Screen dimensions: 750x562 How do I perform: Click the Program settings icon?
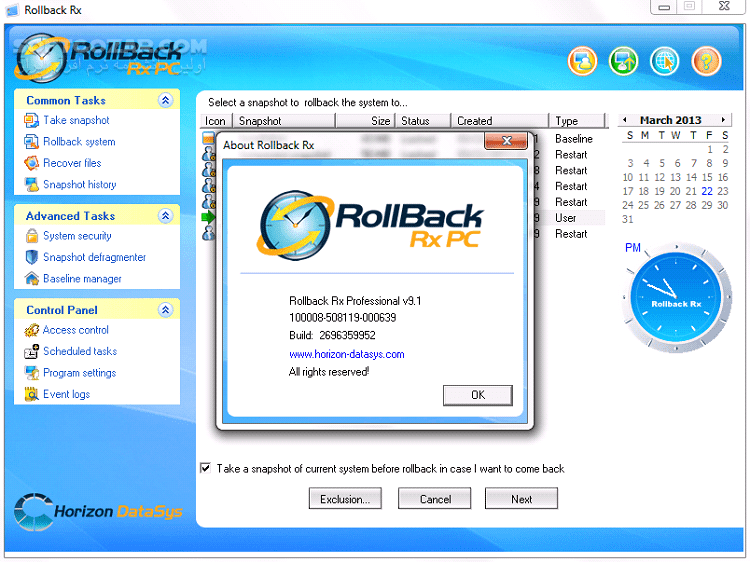pyautogui.click(x=32, y=373)
